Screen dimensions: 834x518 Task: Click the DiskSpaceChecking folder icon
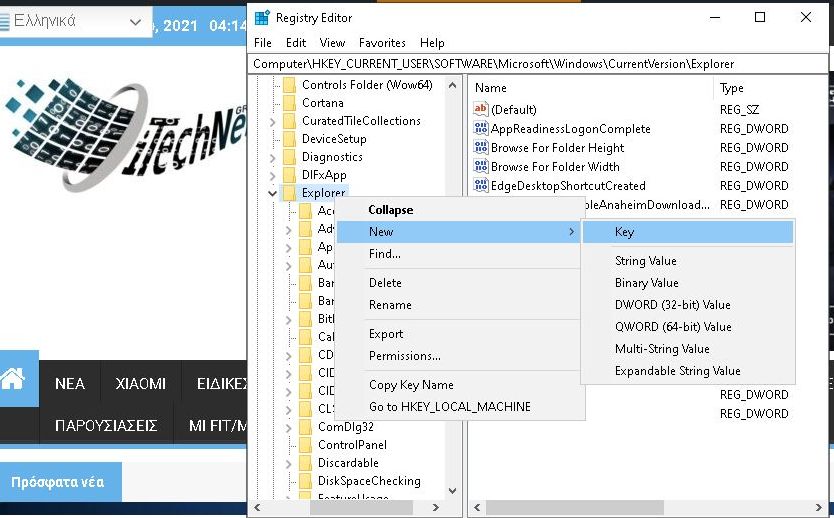[x=305, y=481]
